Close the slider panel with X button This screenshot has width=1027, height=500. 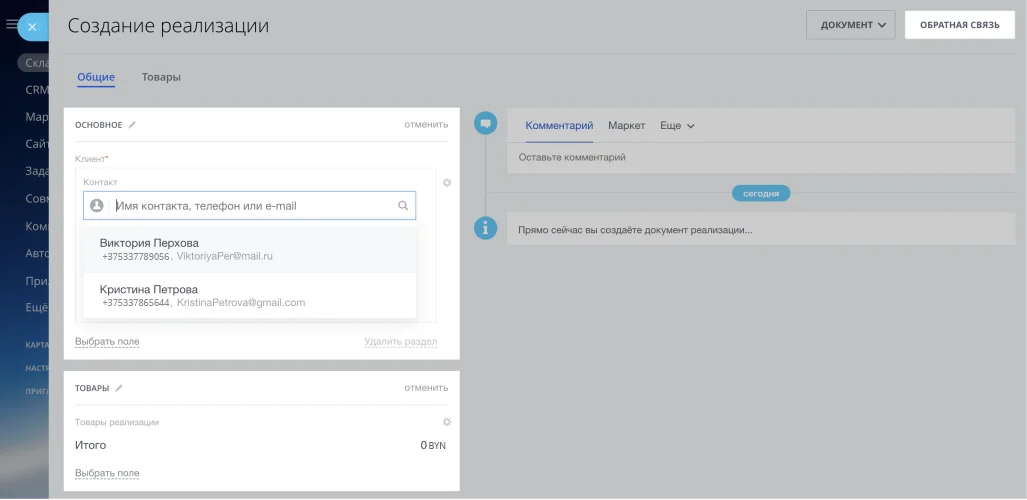32,27
